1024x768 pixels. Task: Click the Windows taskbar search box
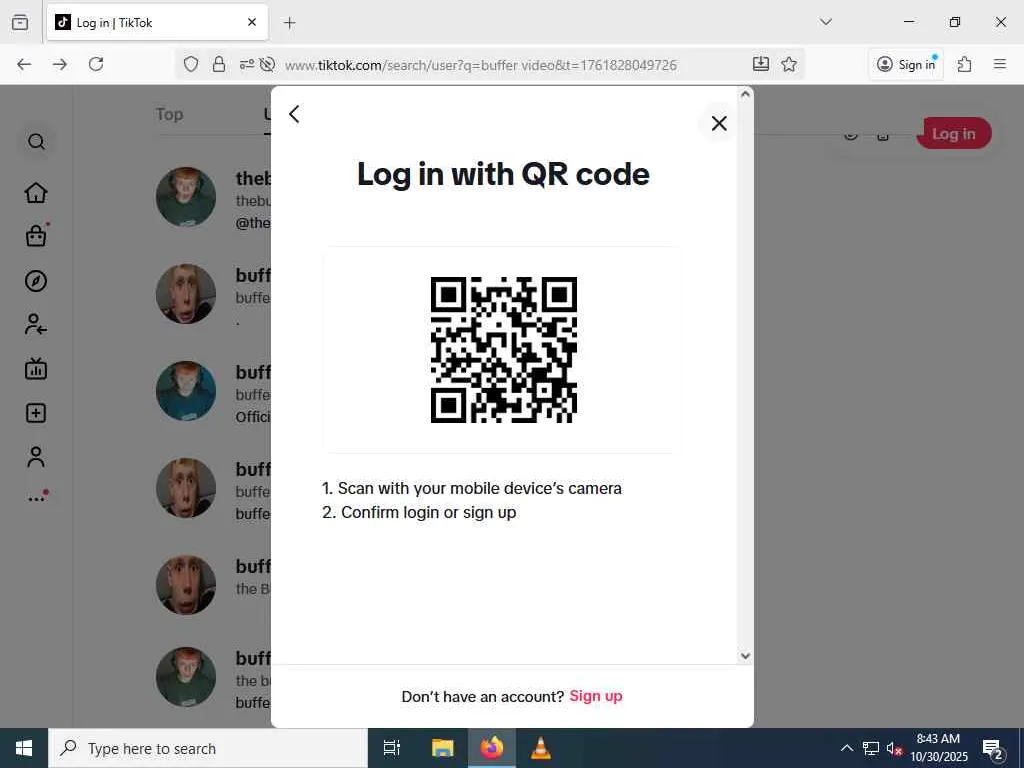[208, 748]
